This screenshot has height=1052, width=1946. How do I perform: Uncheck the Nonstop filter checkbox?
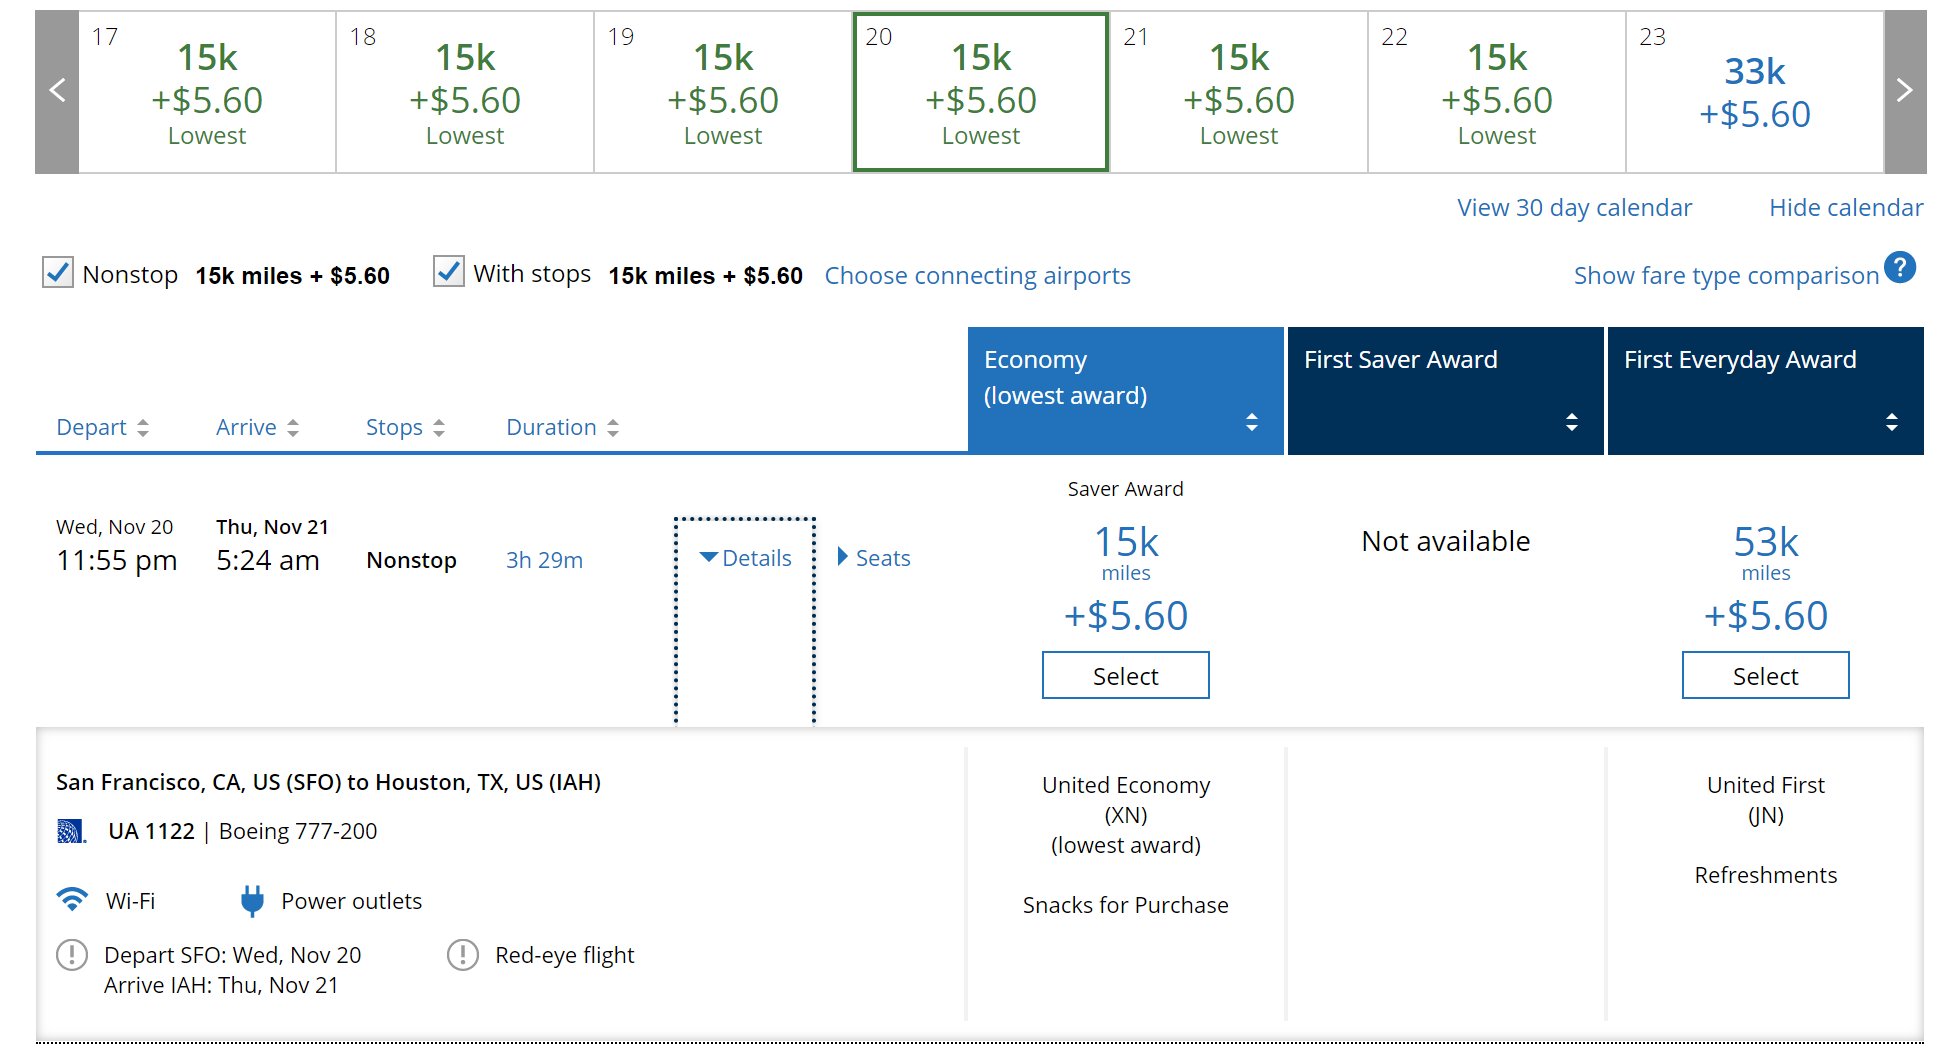tap(58, 272)
